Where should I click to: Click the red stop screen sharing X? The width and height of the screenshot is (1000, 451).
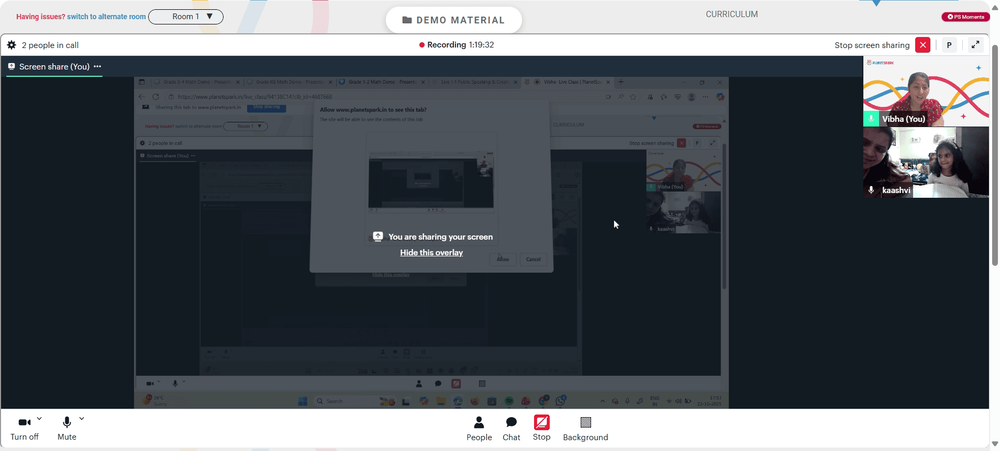coord(922,45)
